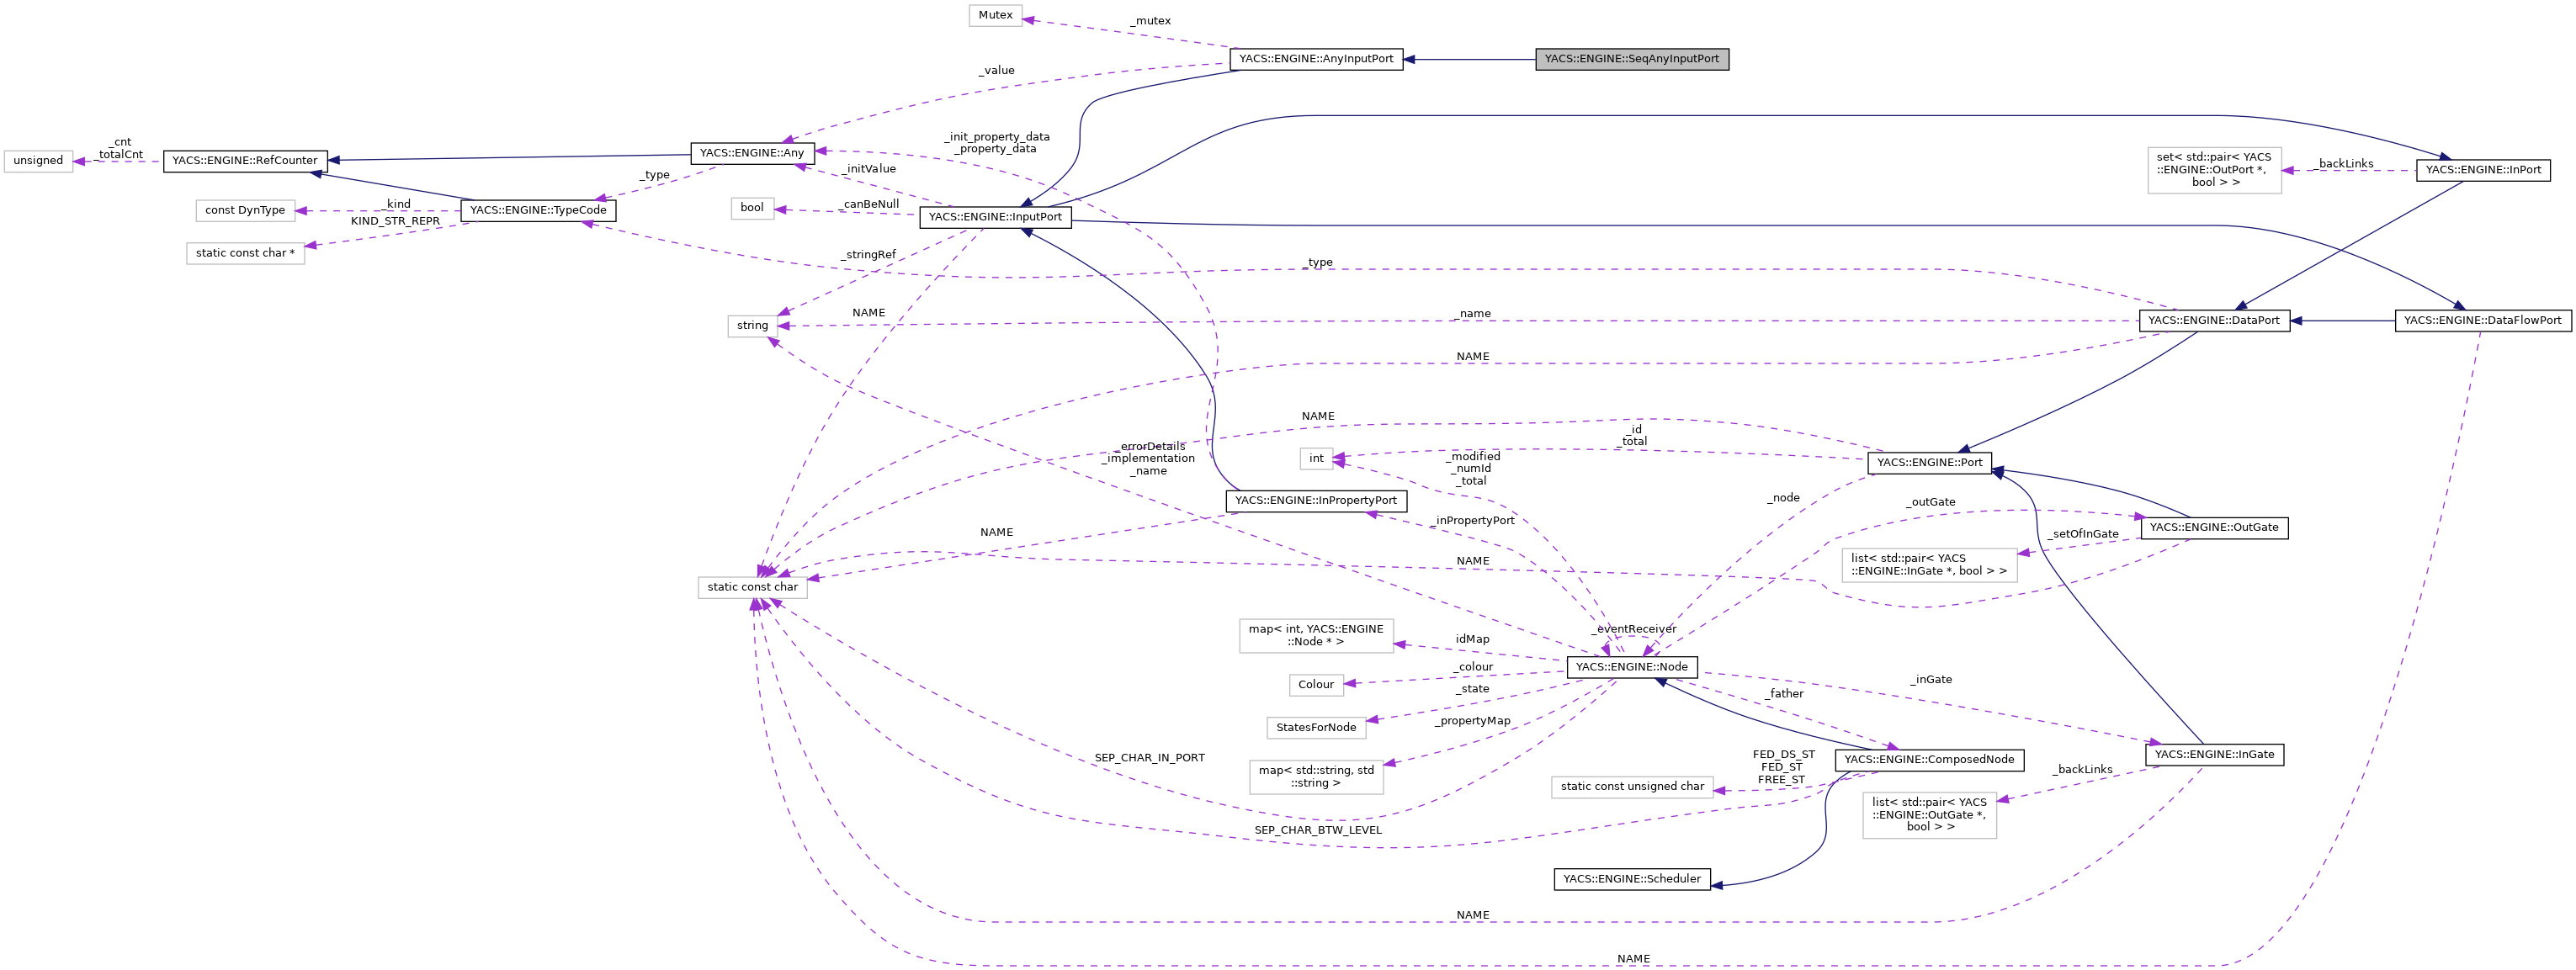Select the const DynType class box
Viewport: 2576px width, 970px height.
[245, 210]
